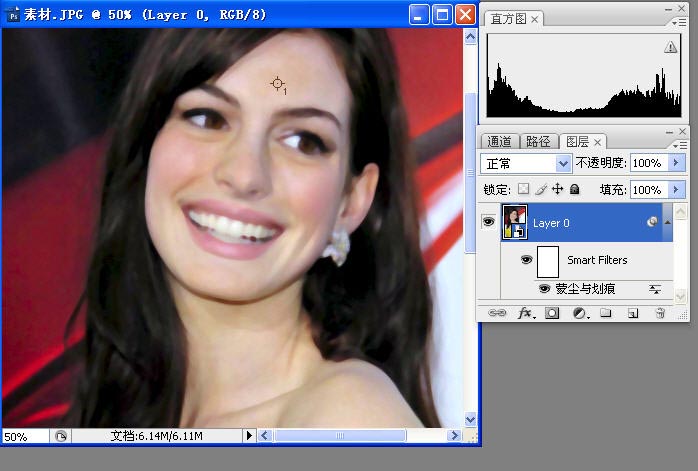Click the Layer 0 thumbnail
Viewport: 698px width, 471px height.
tap(515, 221)
